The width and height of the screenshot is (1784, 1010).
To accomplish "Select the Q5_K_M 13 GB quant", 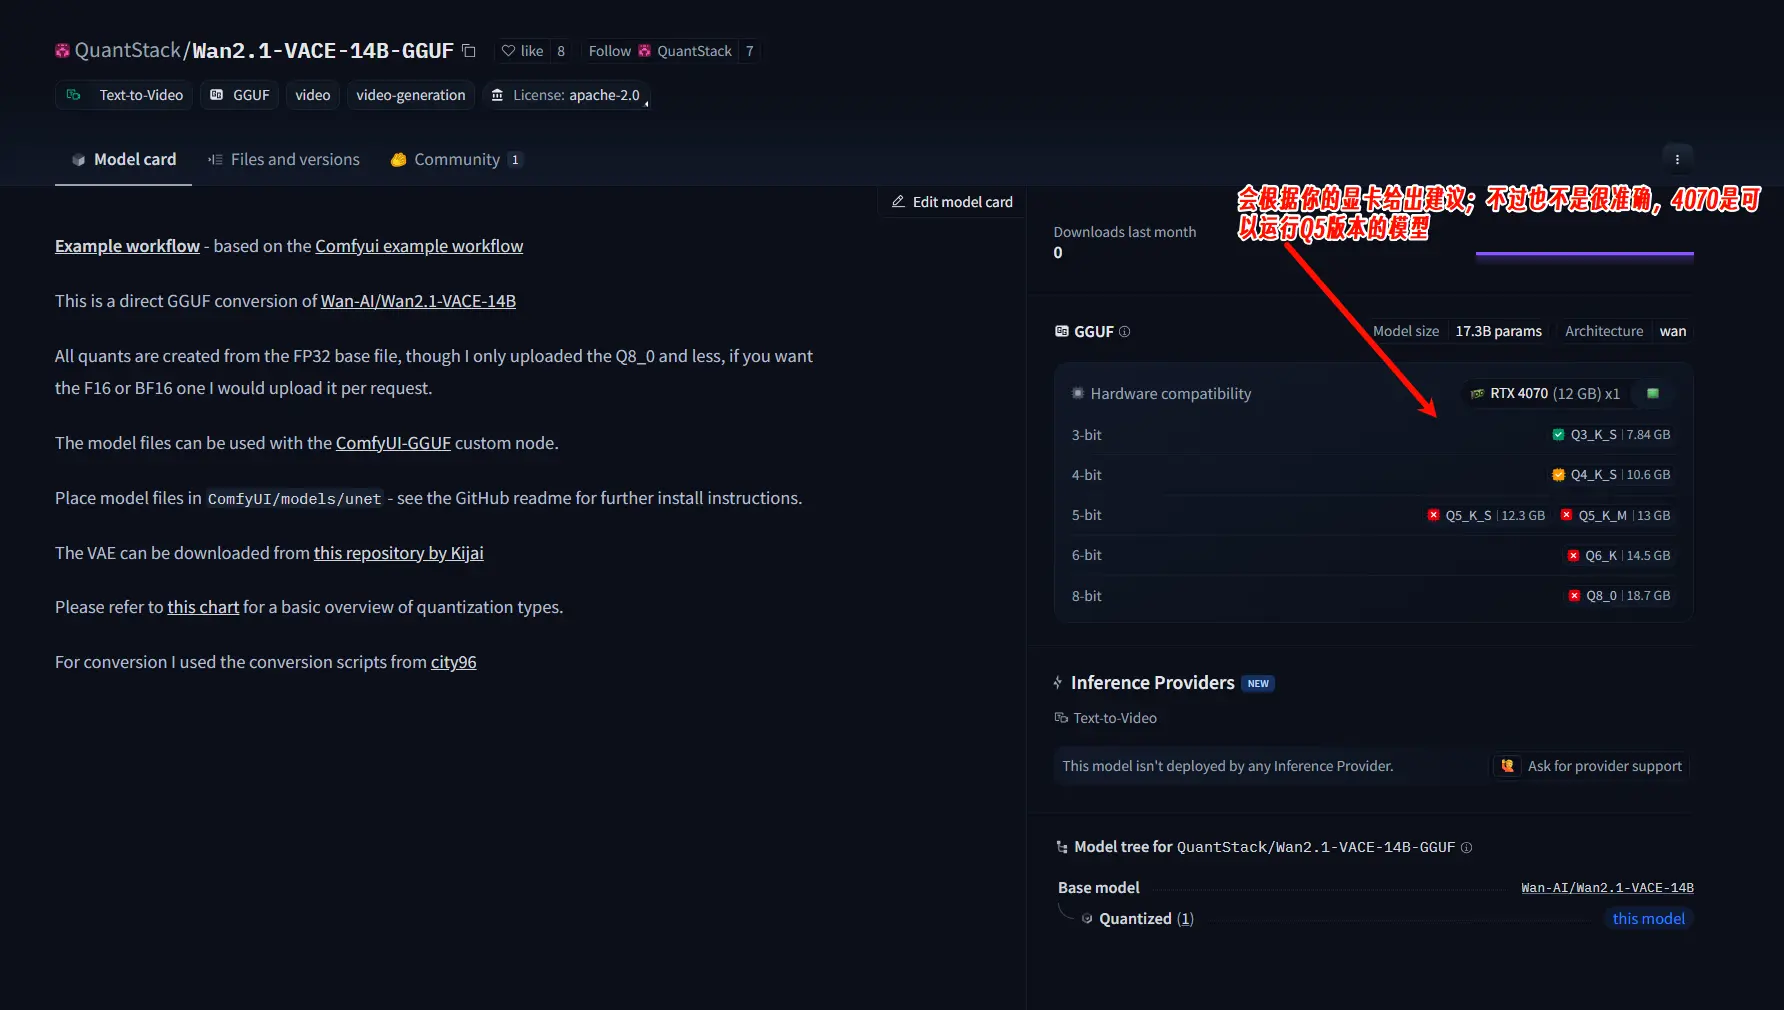I will click(1615, 515).
